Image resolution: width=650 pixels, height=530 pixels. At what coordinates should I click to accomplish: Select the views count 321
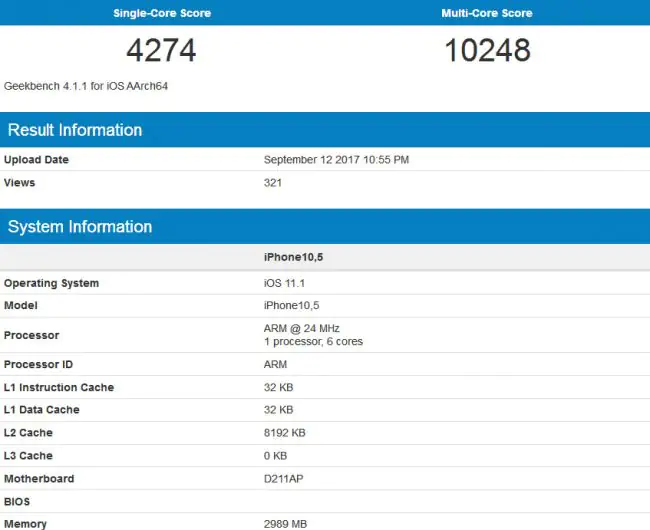(x=273, y=183)
